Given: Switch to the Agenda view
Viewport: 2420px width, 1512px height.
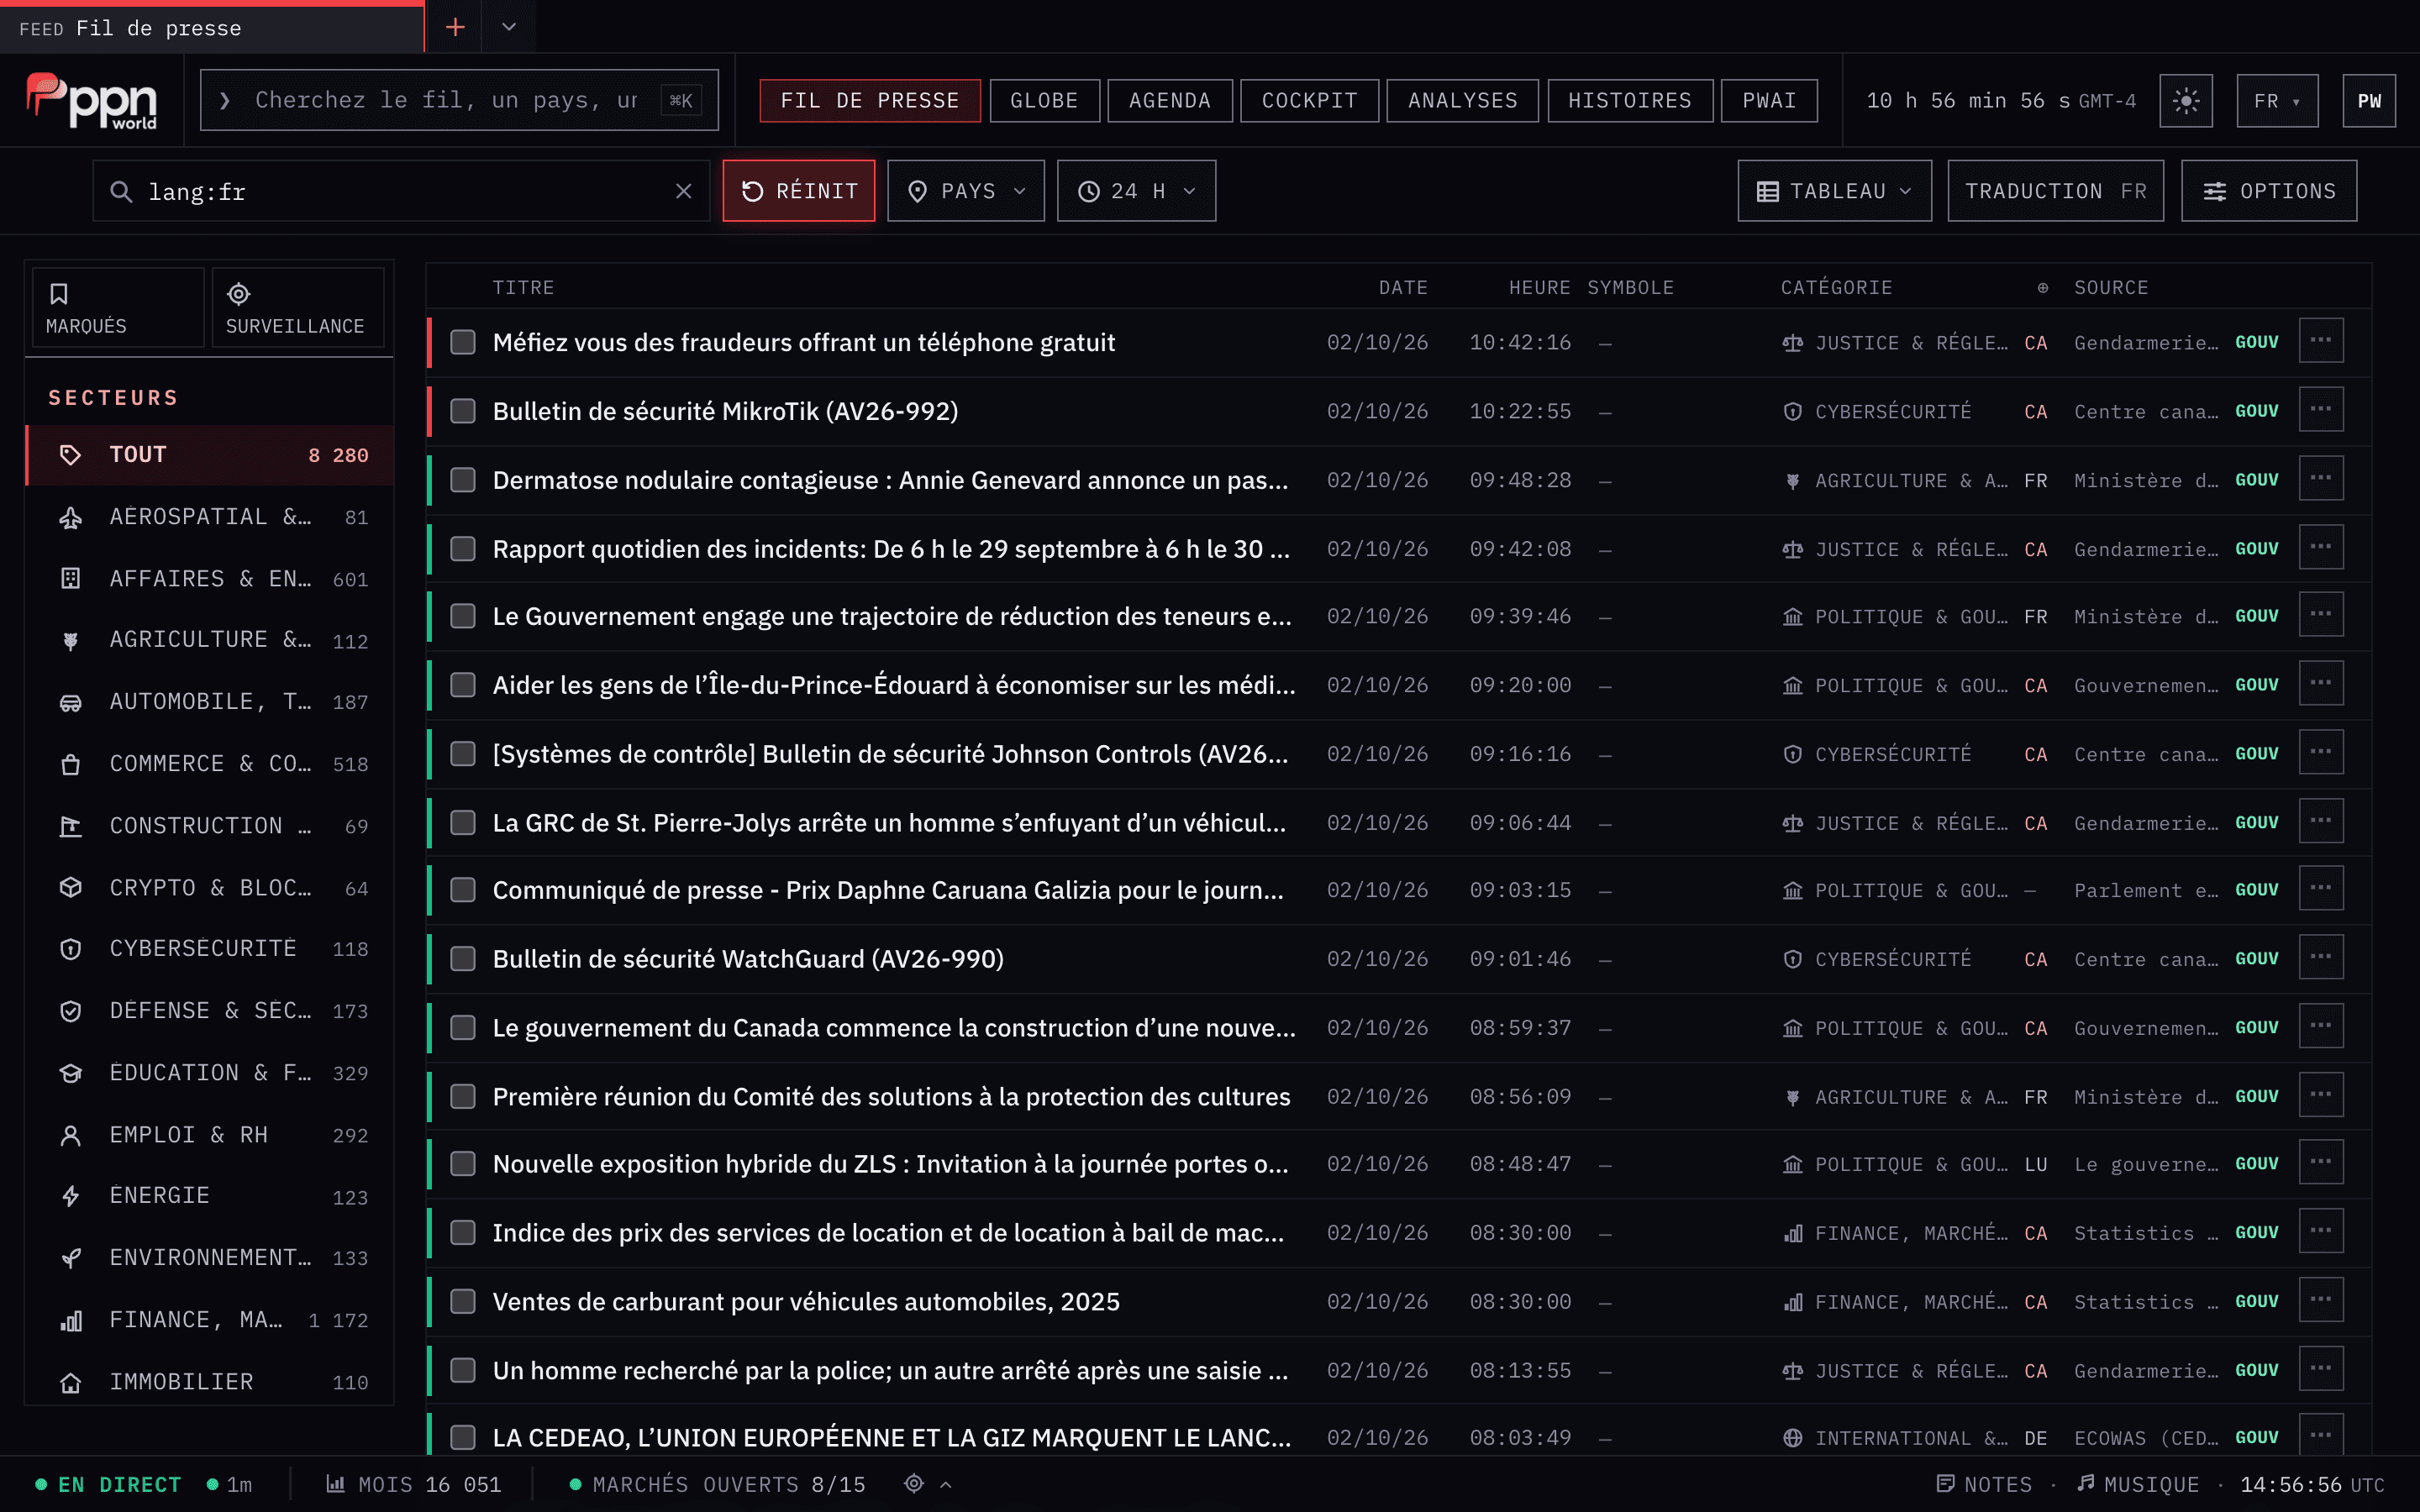Looking at the screenshot, I should 1170,100.
